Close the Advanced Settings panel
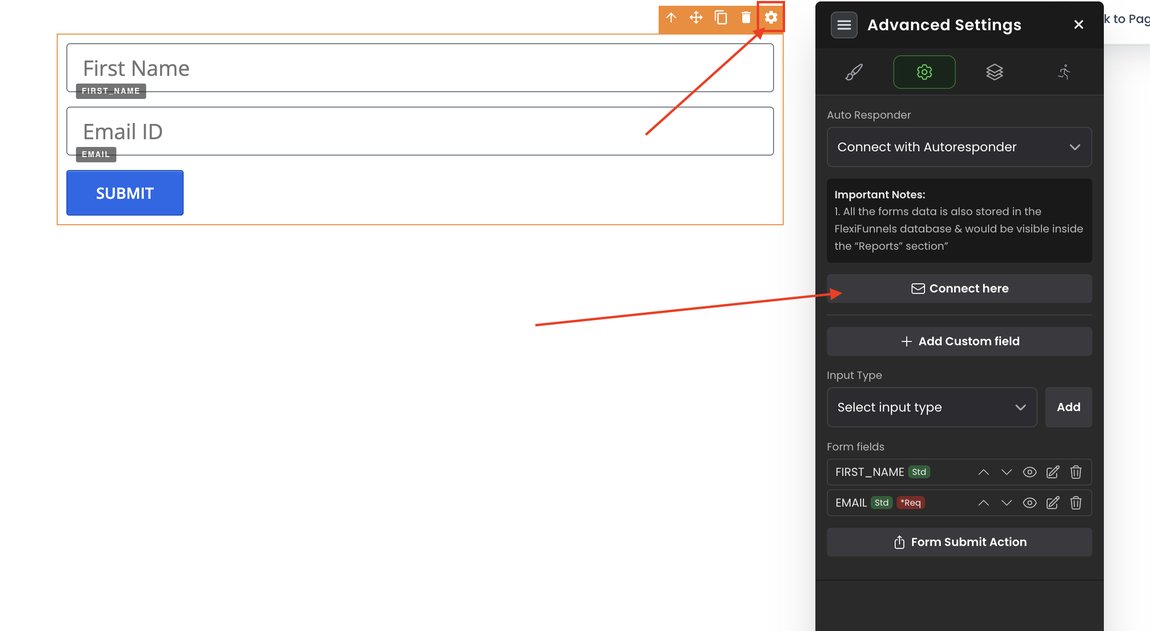1150x631 pixels. [1078, 25]
